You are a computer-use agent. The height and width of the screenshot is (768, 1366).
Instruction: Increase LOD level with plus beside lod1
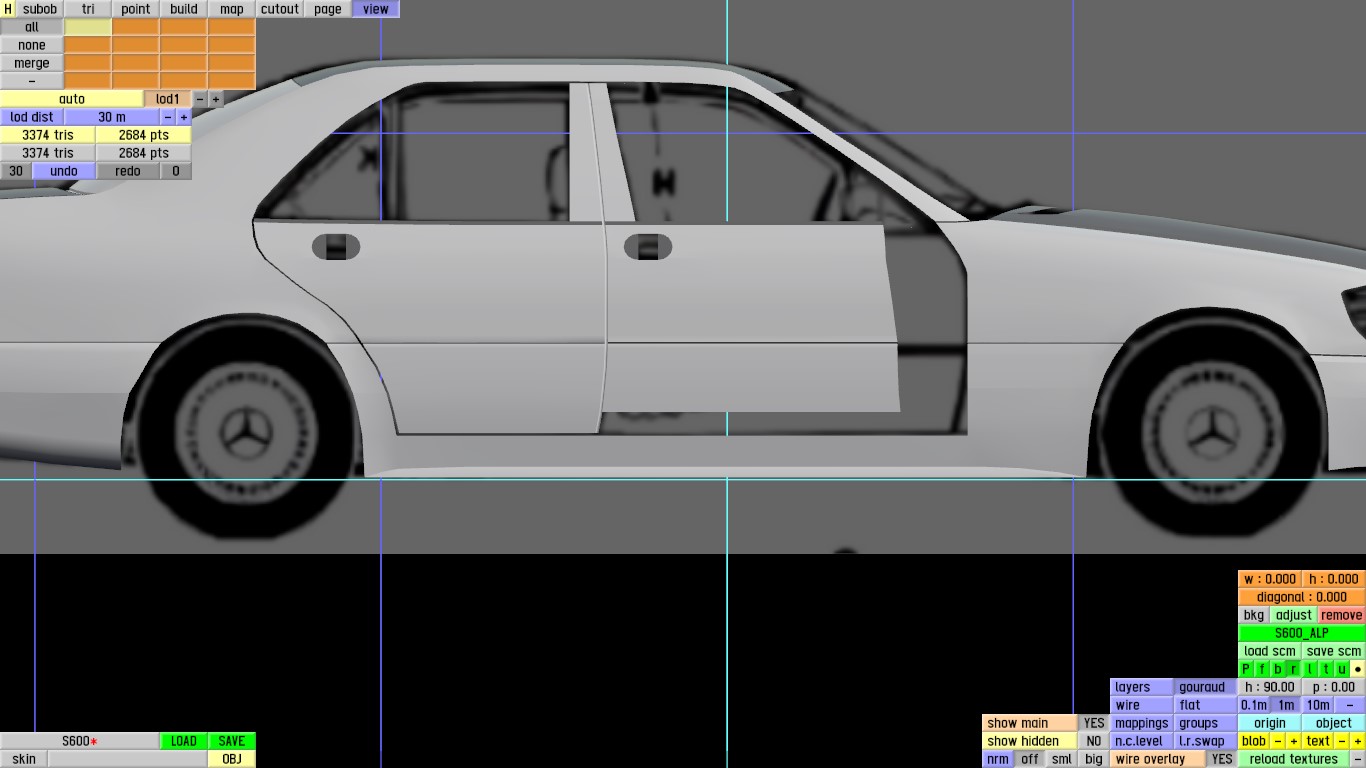click(x=216, y=99)
